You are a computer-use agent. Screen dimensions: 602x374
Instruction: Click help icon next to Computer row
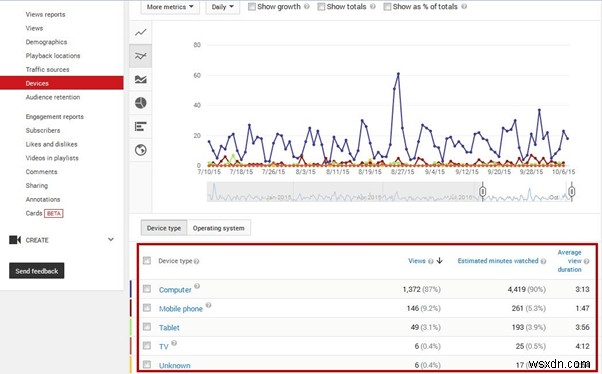pyautogui.click(x=197, y=286)
